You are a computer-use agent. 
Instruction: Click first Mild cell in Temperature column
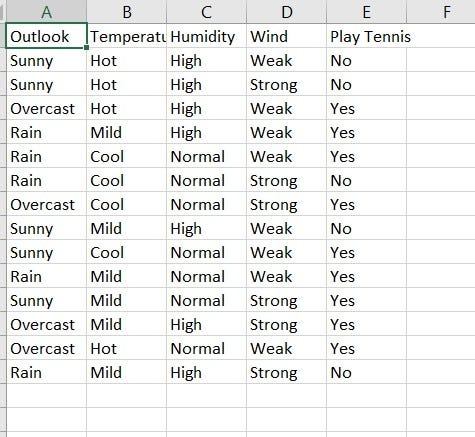pos(126,132)
